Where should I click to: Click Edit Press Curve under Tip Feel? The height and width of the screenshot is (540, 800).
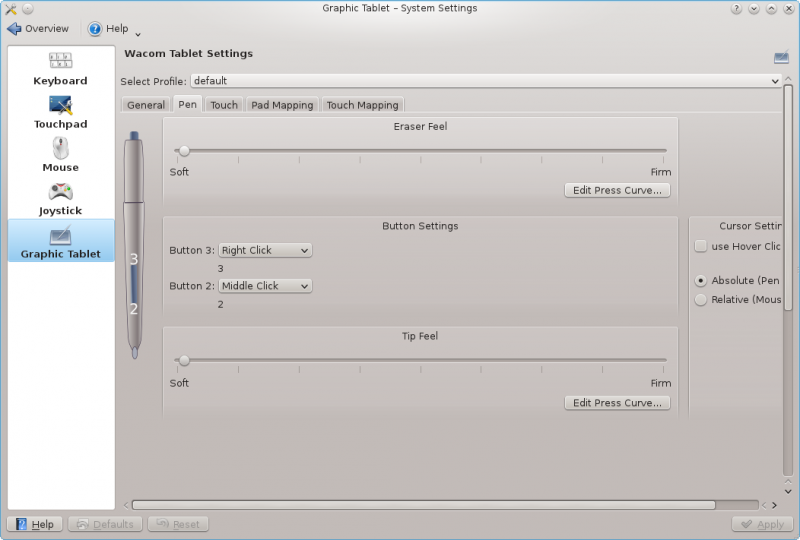pos(617,403)
